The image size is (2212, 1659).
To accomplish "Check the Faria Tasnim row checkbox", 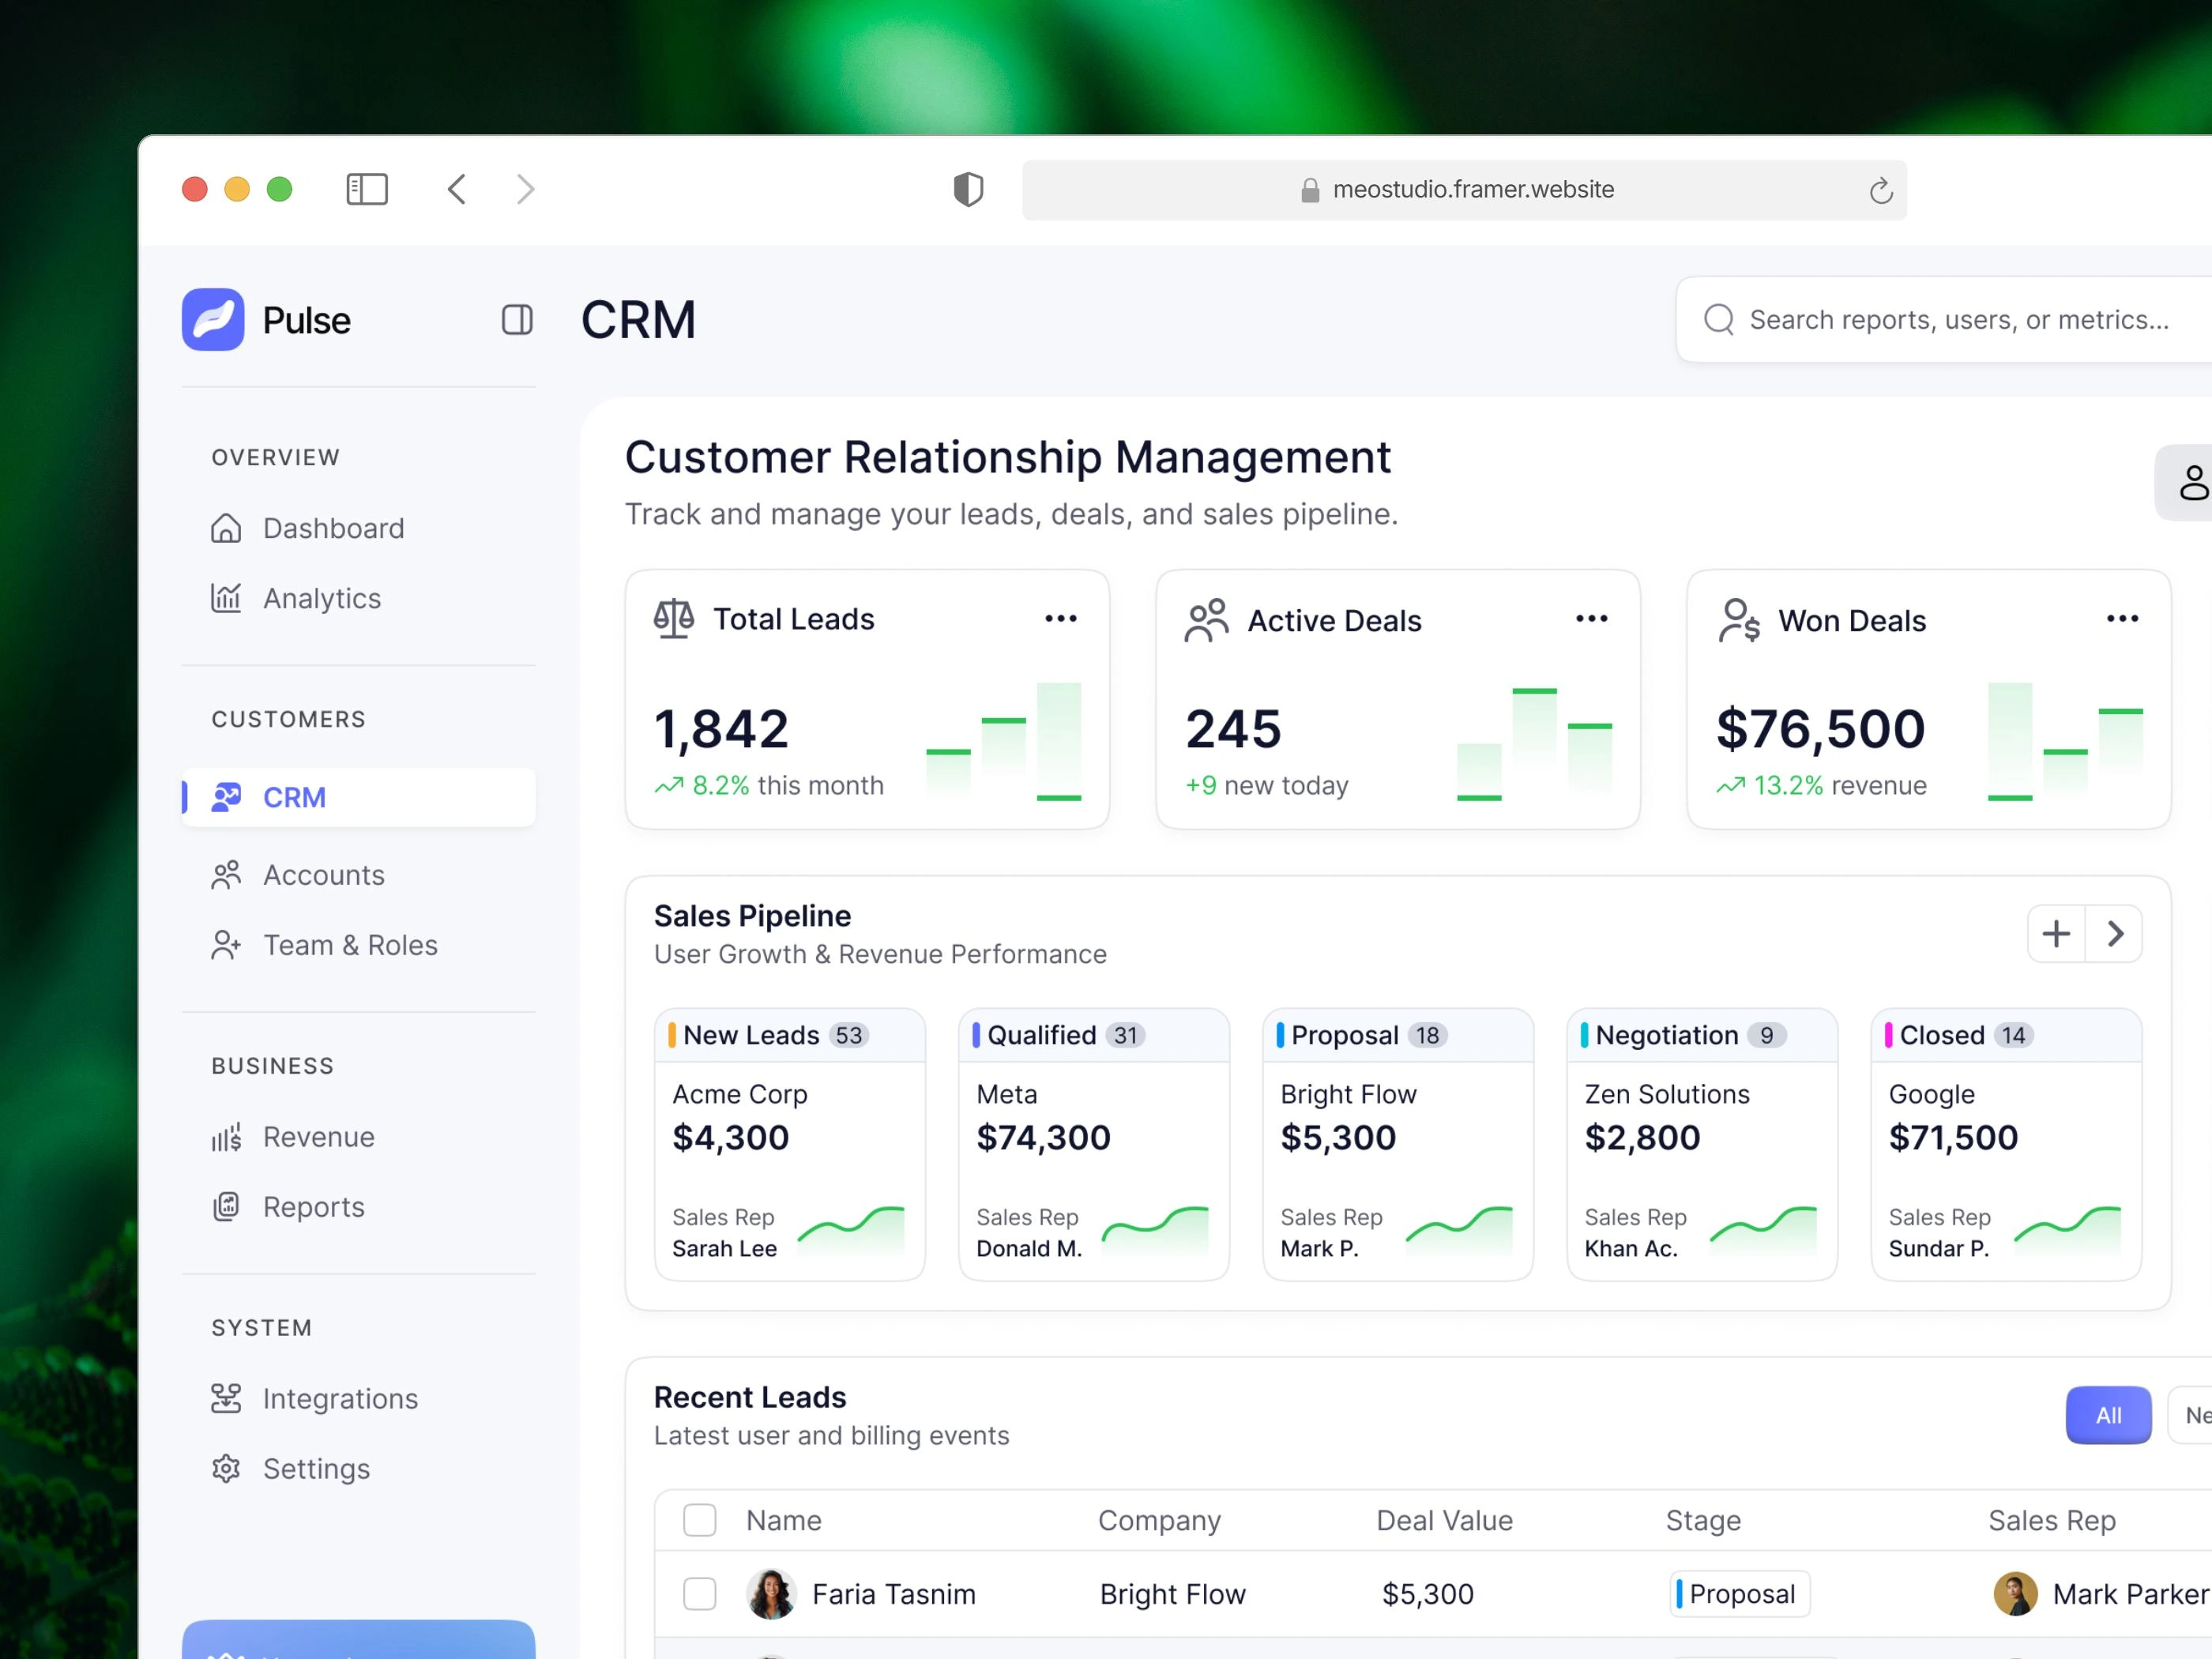I will [700, 1594].
